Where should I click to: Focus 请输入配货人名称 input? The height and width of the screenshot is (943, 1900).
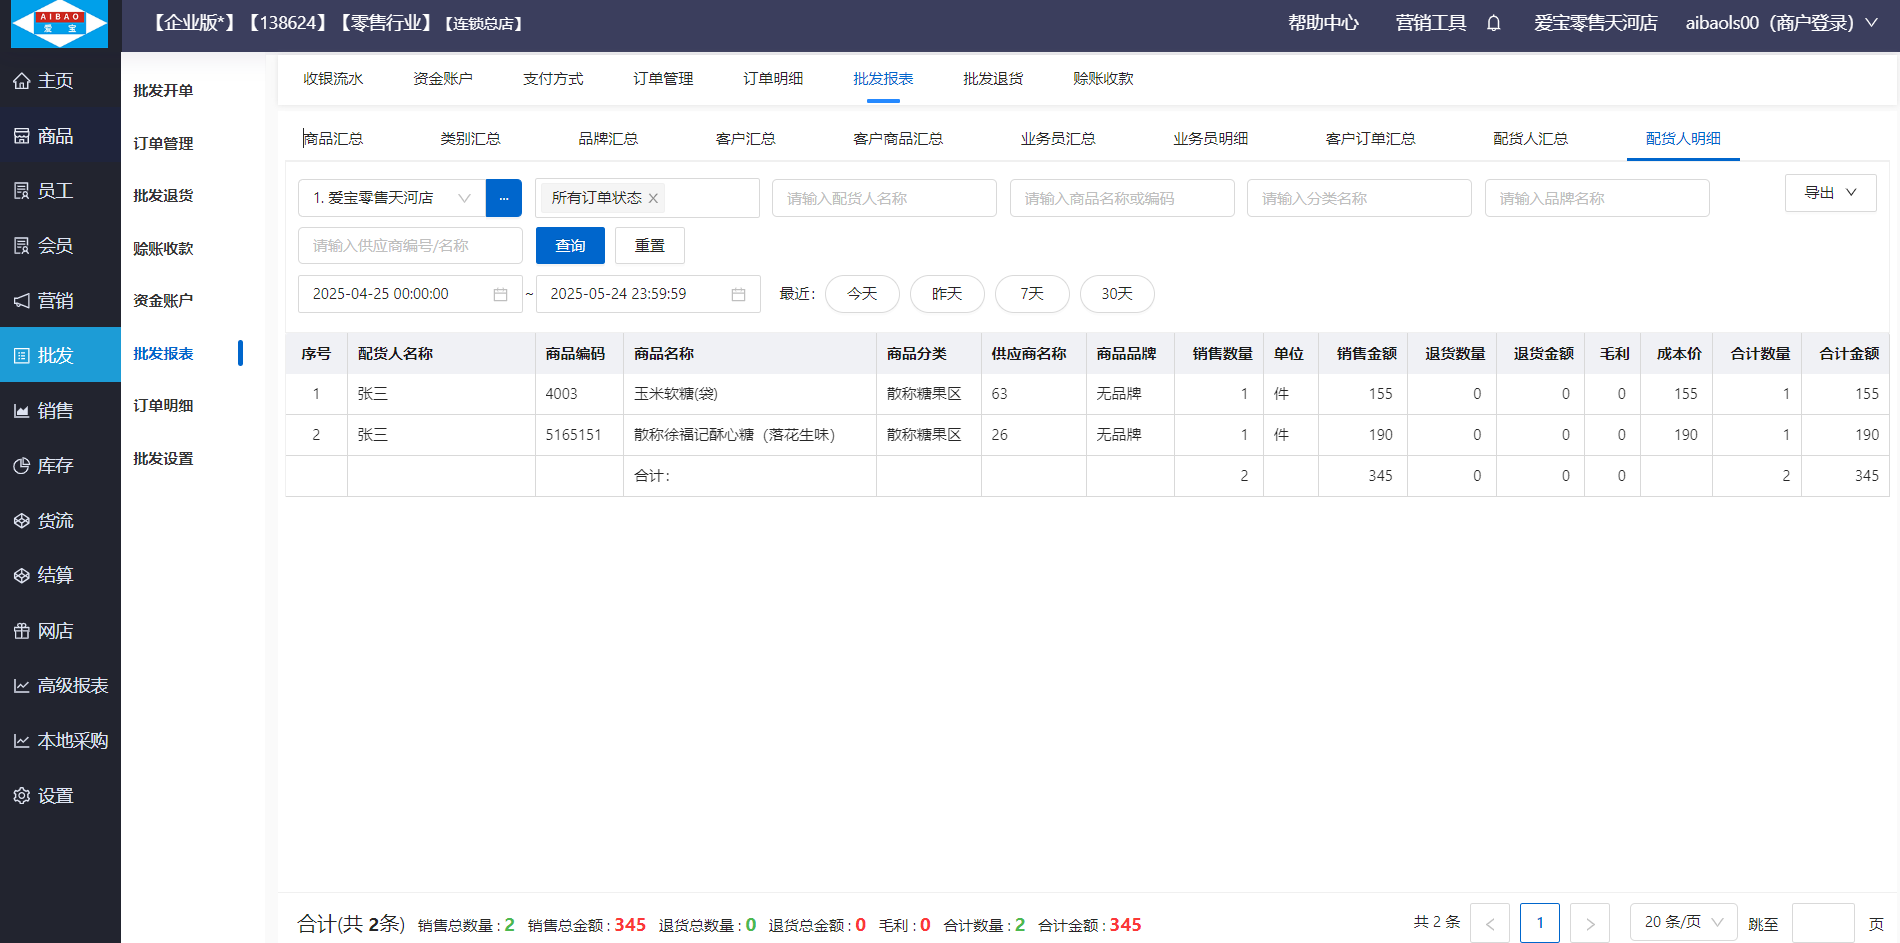884,198
